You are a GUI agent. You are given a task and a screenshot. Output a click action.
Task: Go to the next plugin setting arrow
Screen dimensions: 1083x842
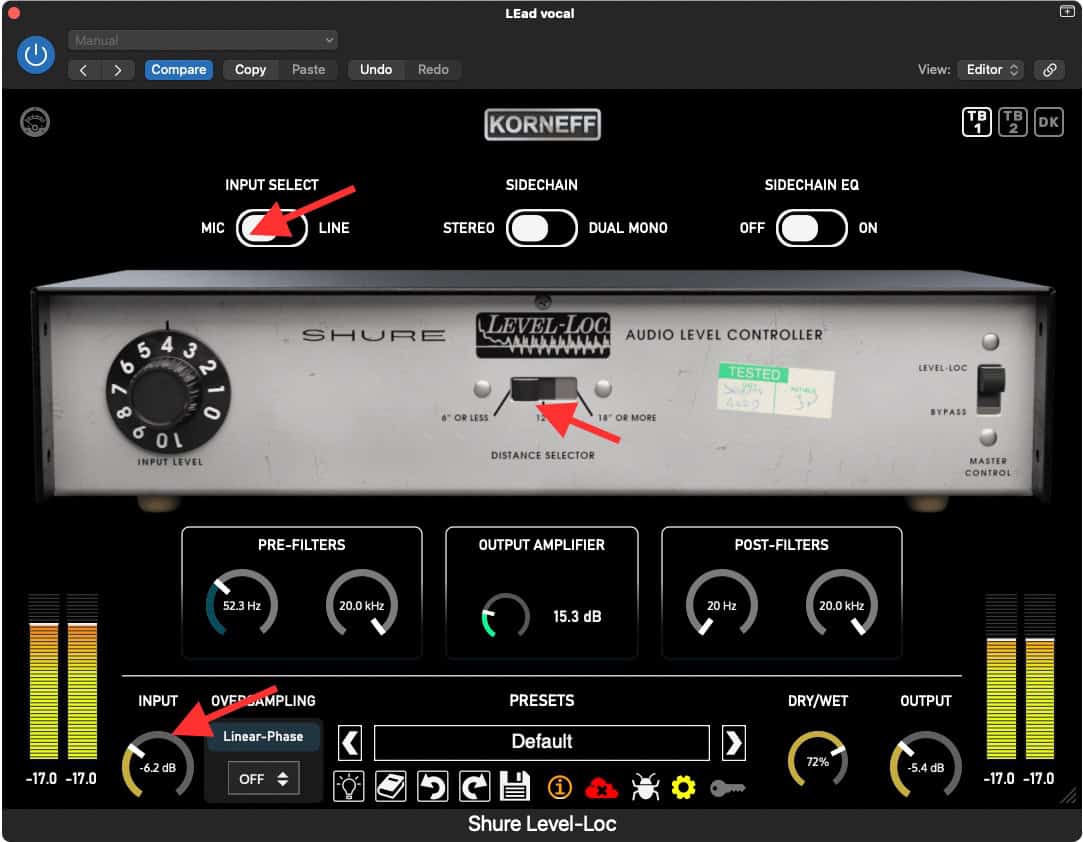[118, 70]
